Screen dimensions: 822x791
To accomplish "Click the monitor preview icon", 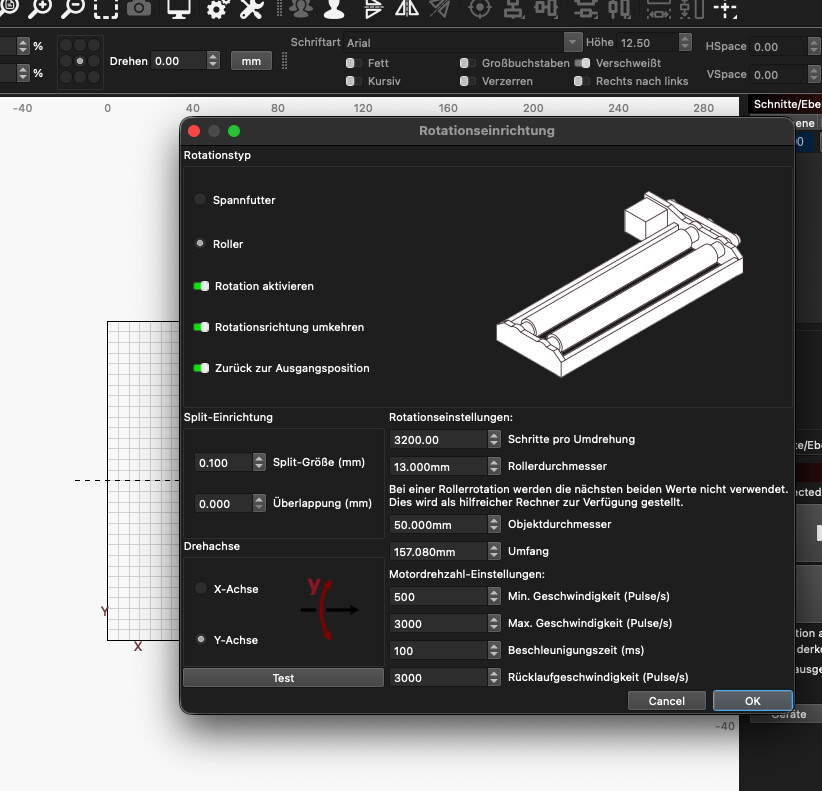I will 179,9.
